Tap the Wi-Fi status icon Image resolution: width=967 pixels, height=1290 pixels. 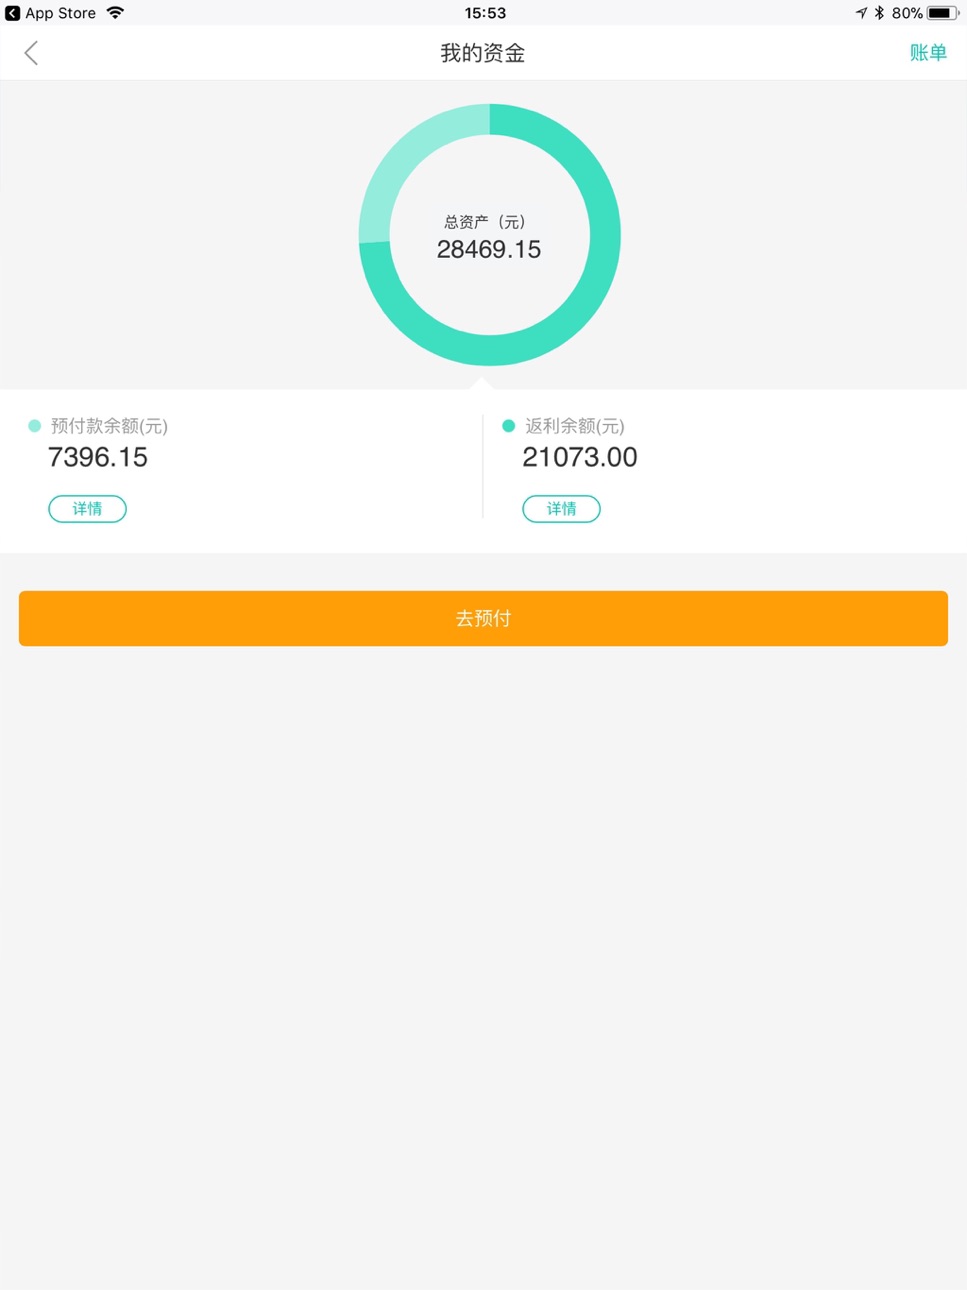pos(116,13)
